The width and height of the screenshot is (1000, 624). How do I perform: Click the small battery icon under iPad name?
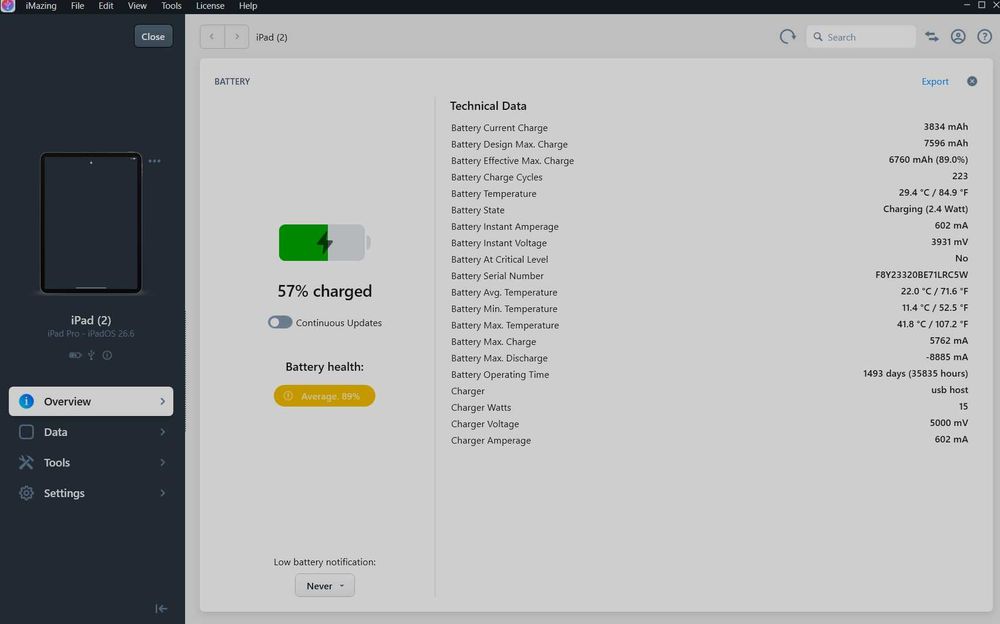click(x=75, y=355)
